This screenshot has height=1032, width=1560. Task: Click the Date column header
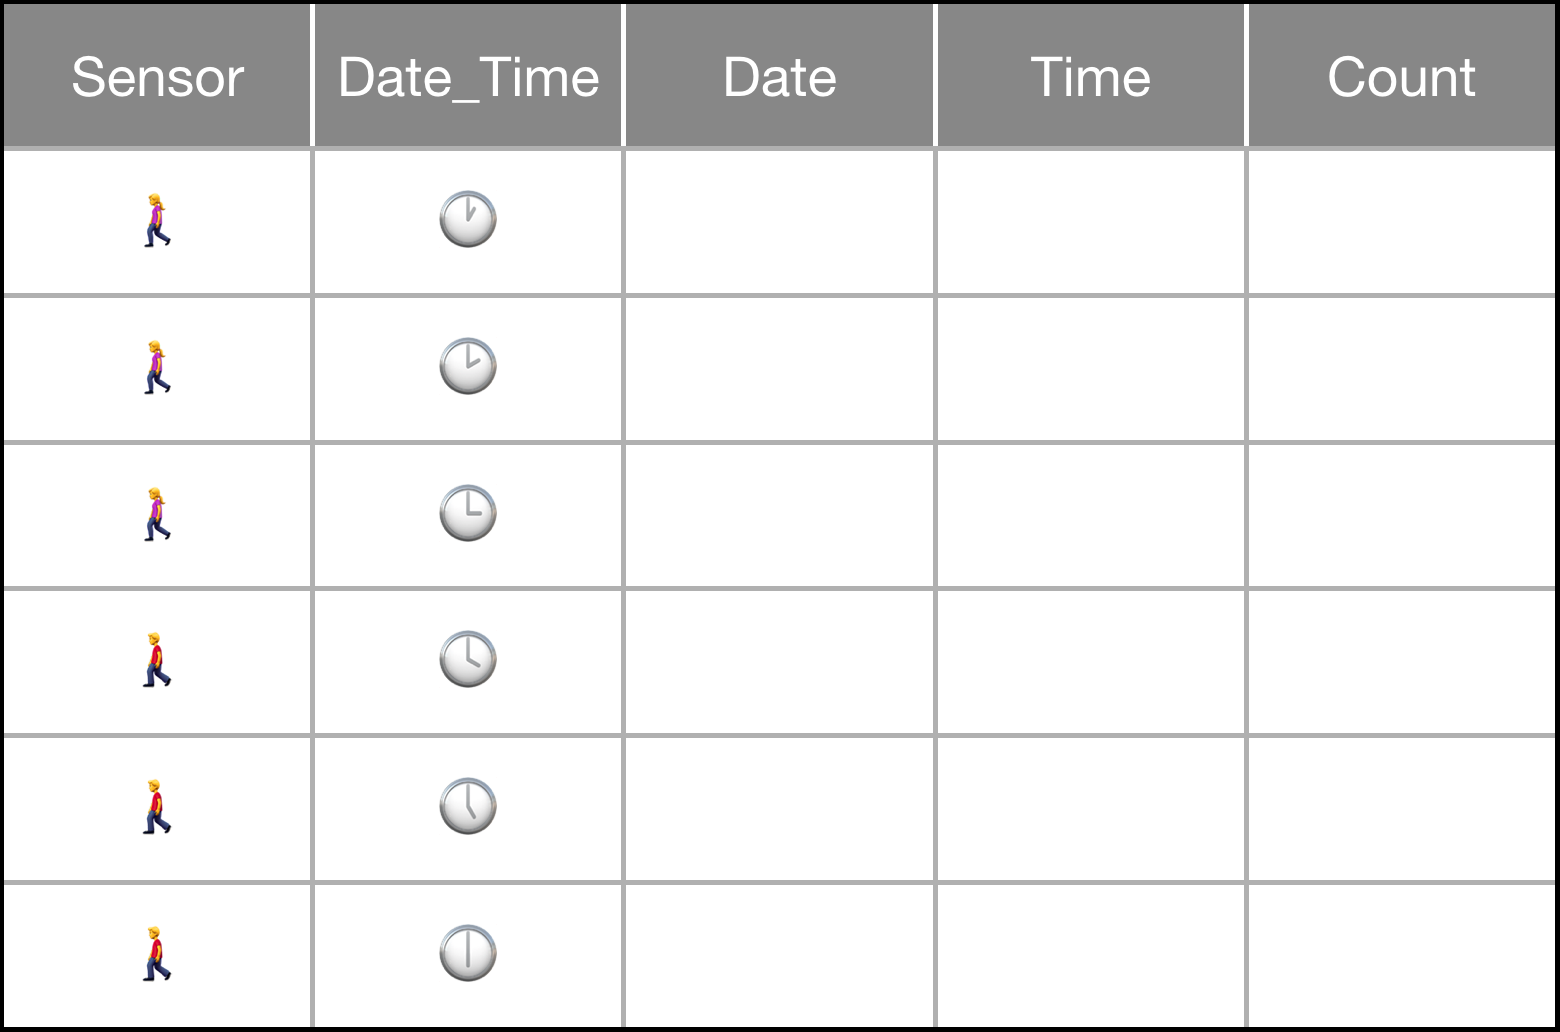[780, 76]
